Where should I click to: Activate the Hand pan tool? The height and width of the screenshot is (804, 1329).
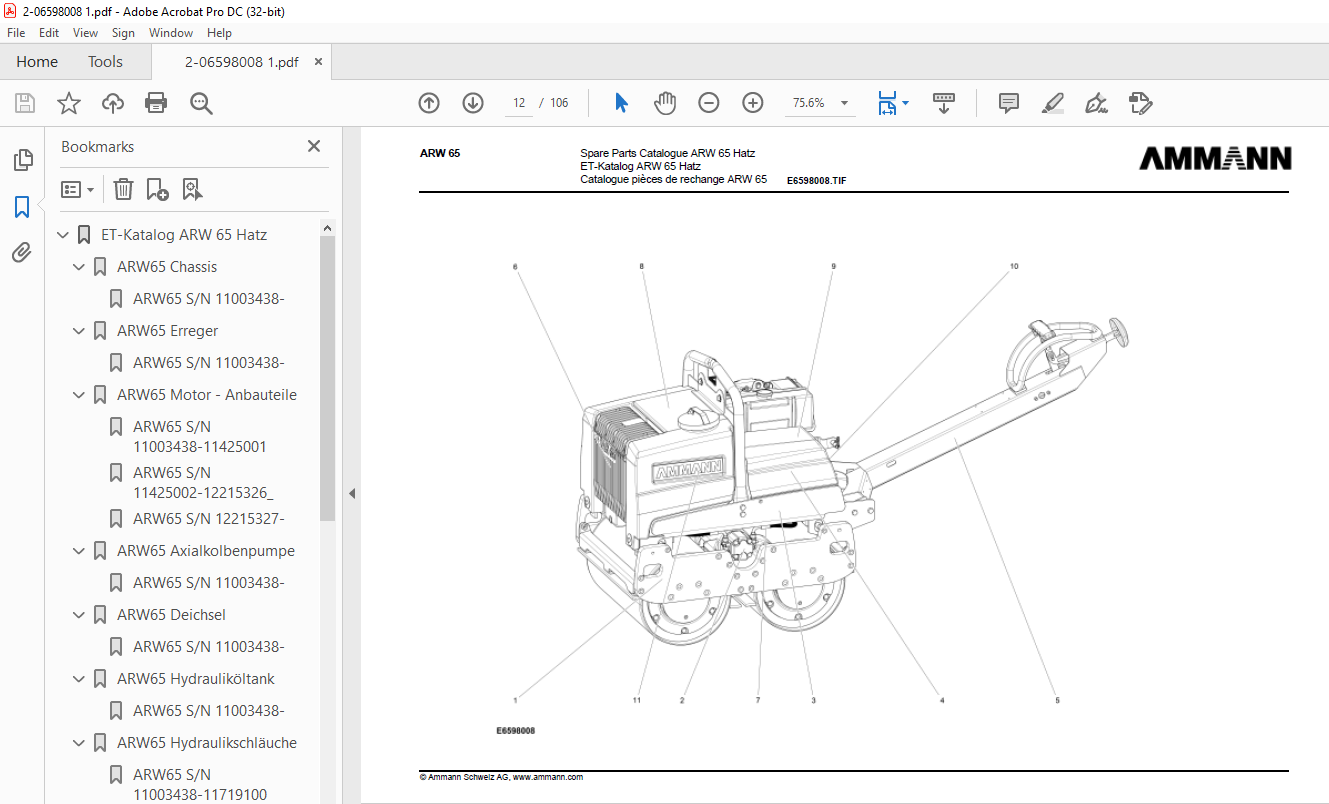(665, 103)
